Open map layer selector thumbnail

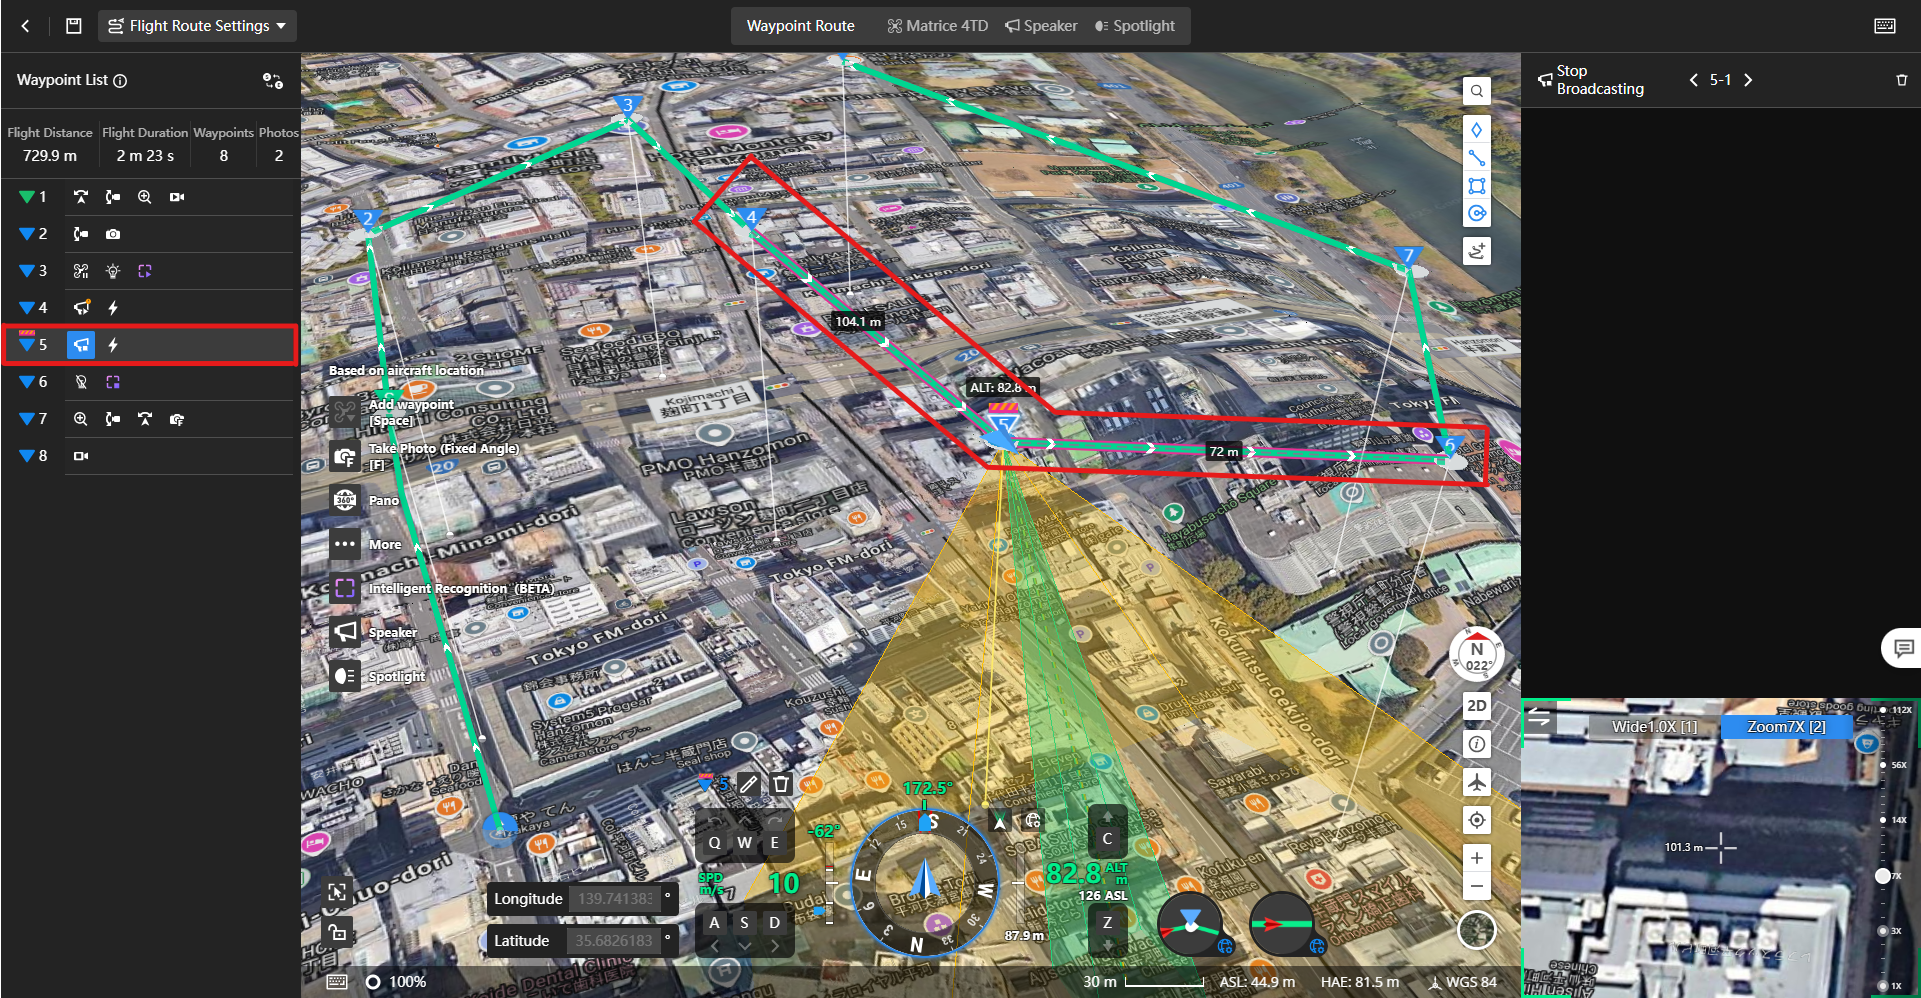click(x=1477, y=930)
